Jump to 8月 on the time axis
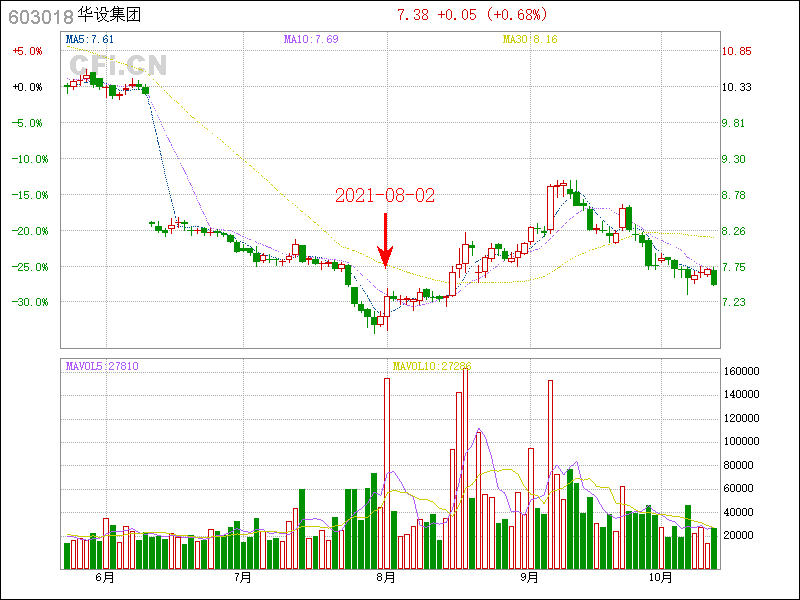 coord(386,577)
